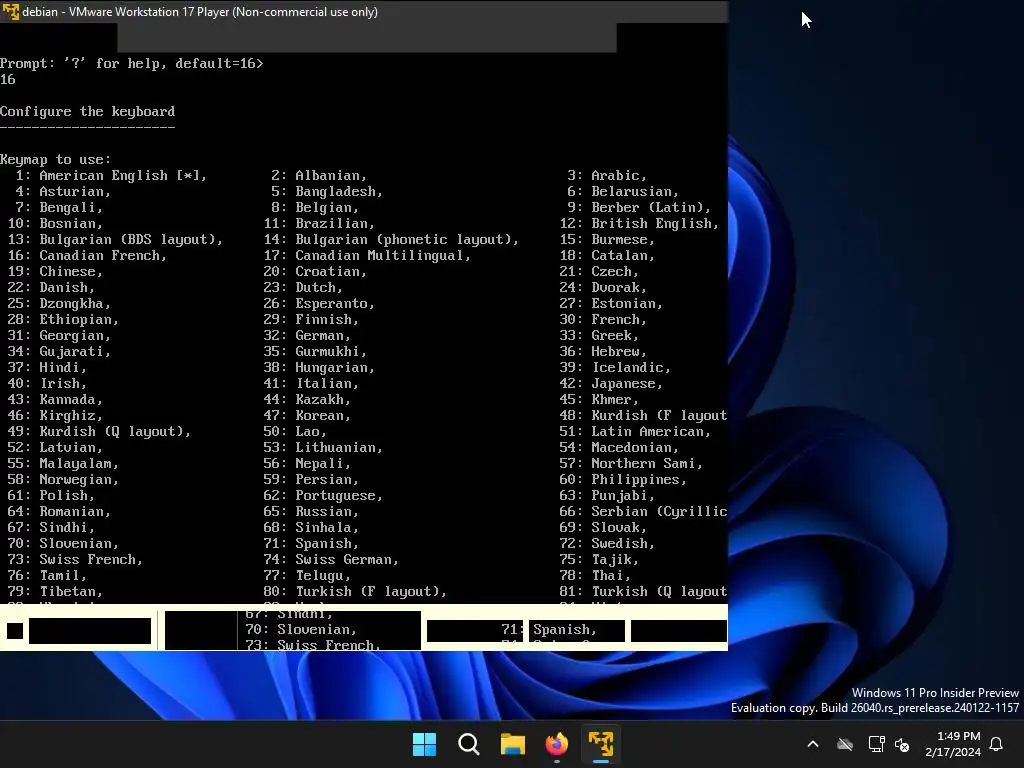
Task: Select '58: Norwegian' keymap entry
Action: 63,479
